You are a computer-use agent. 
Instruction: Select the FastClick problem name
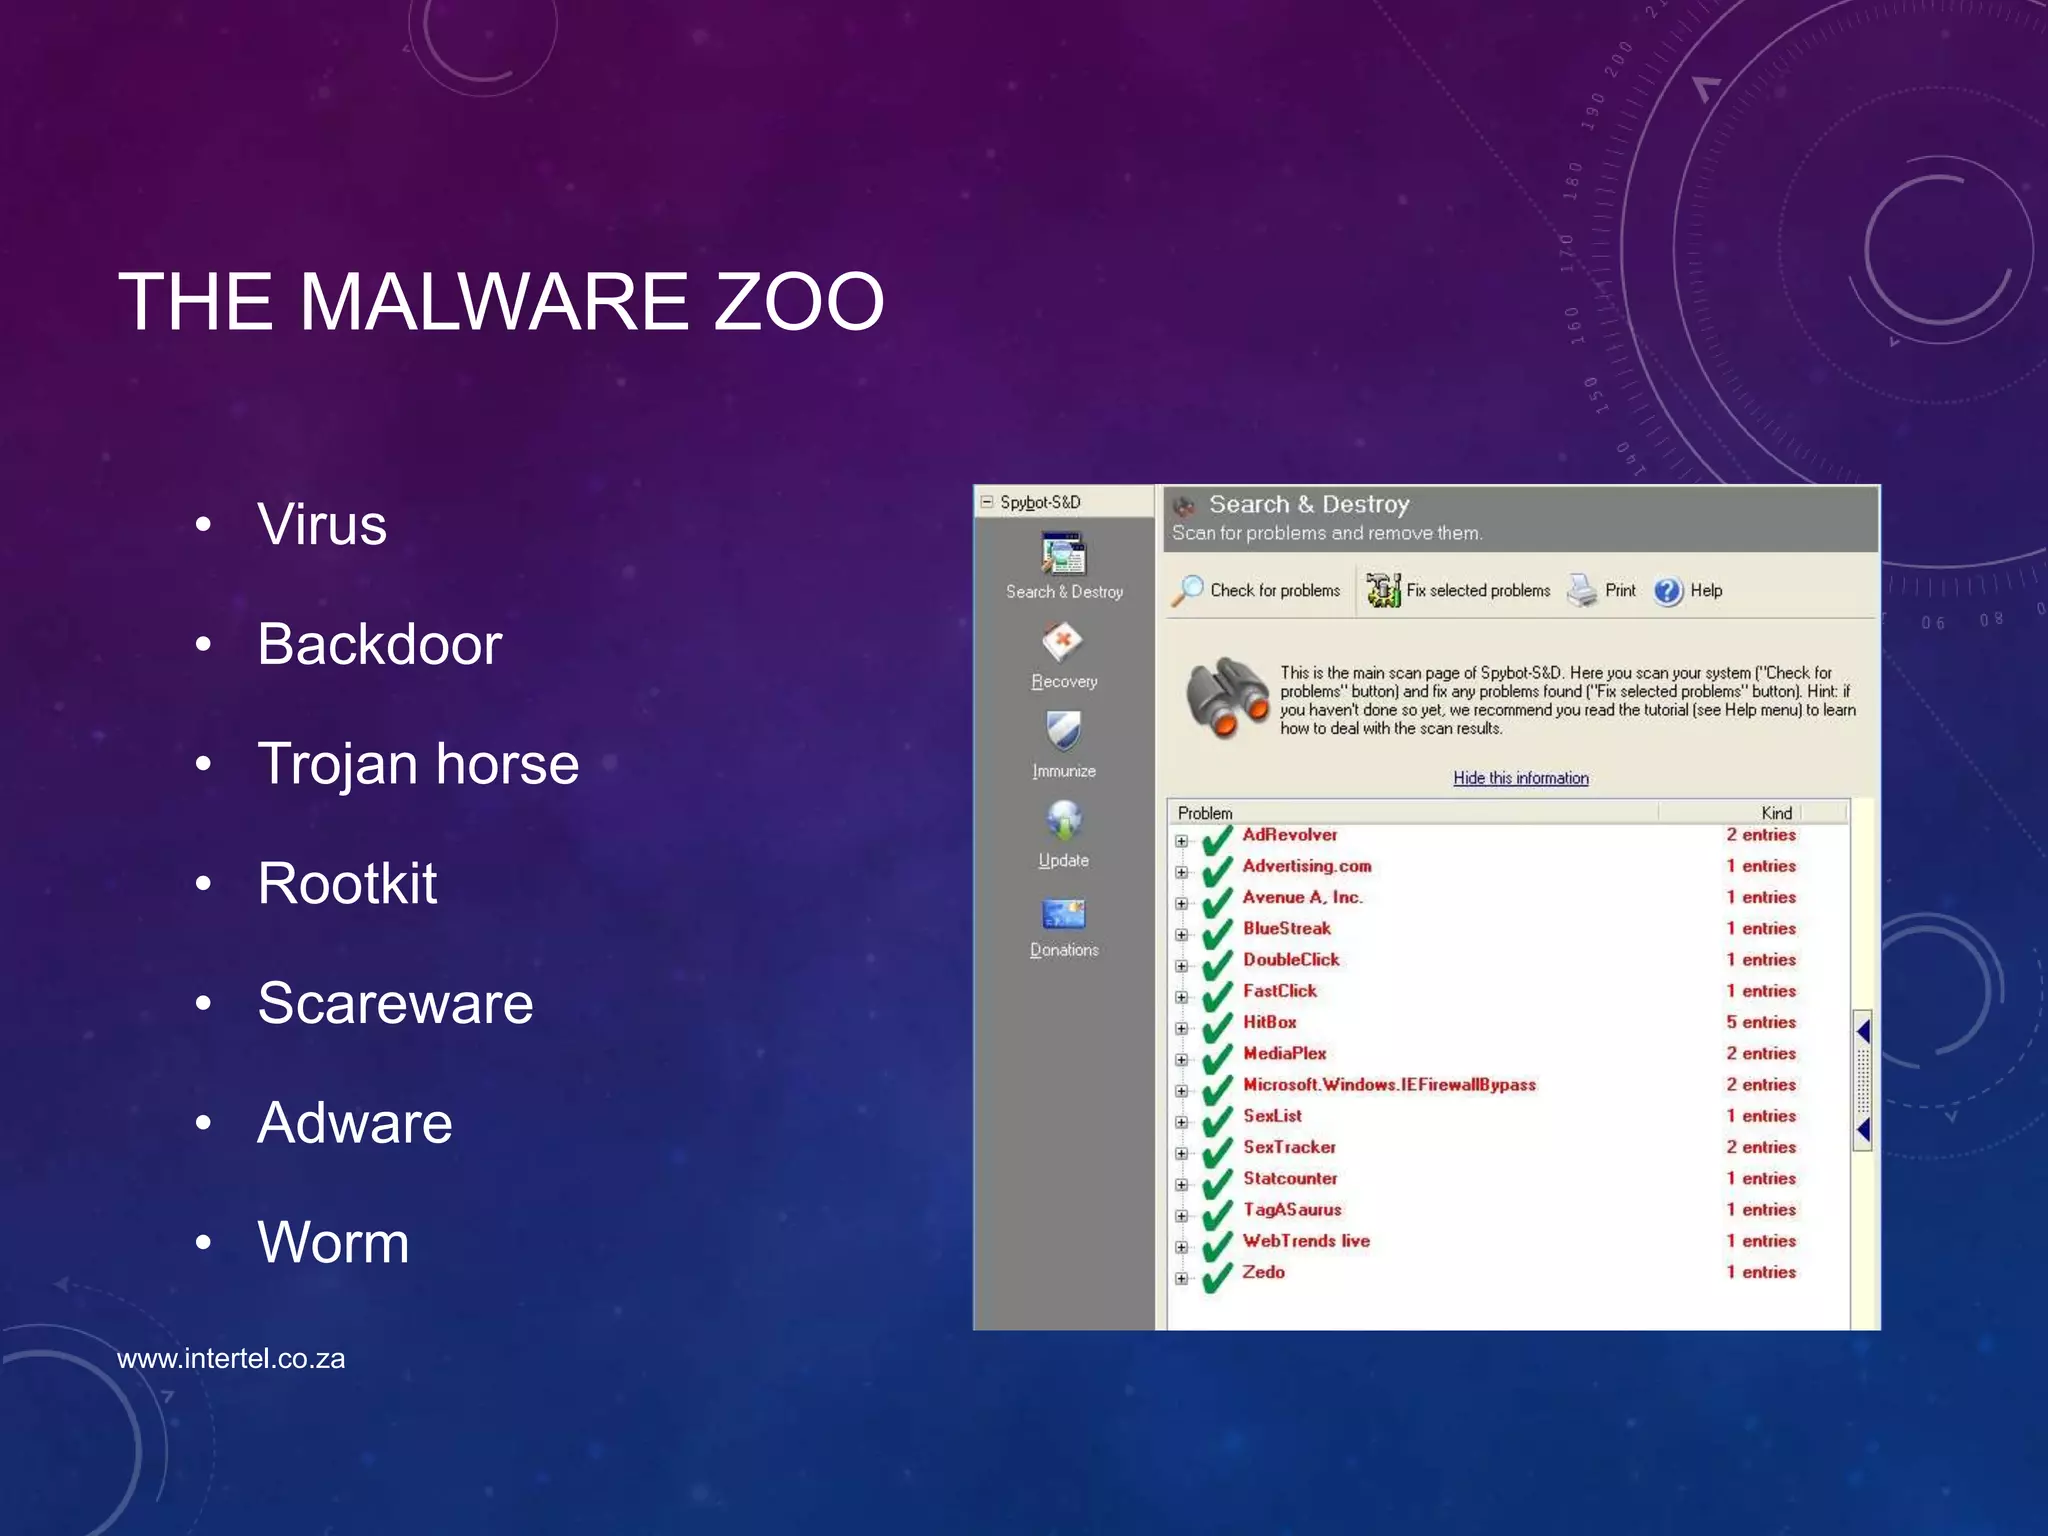[1279, 990]
